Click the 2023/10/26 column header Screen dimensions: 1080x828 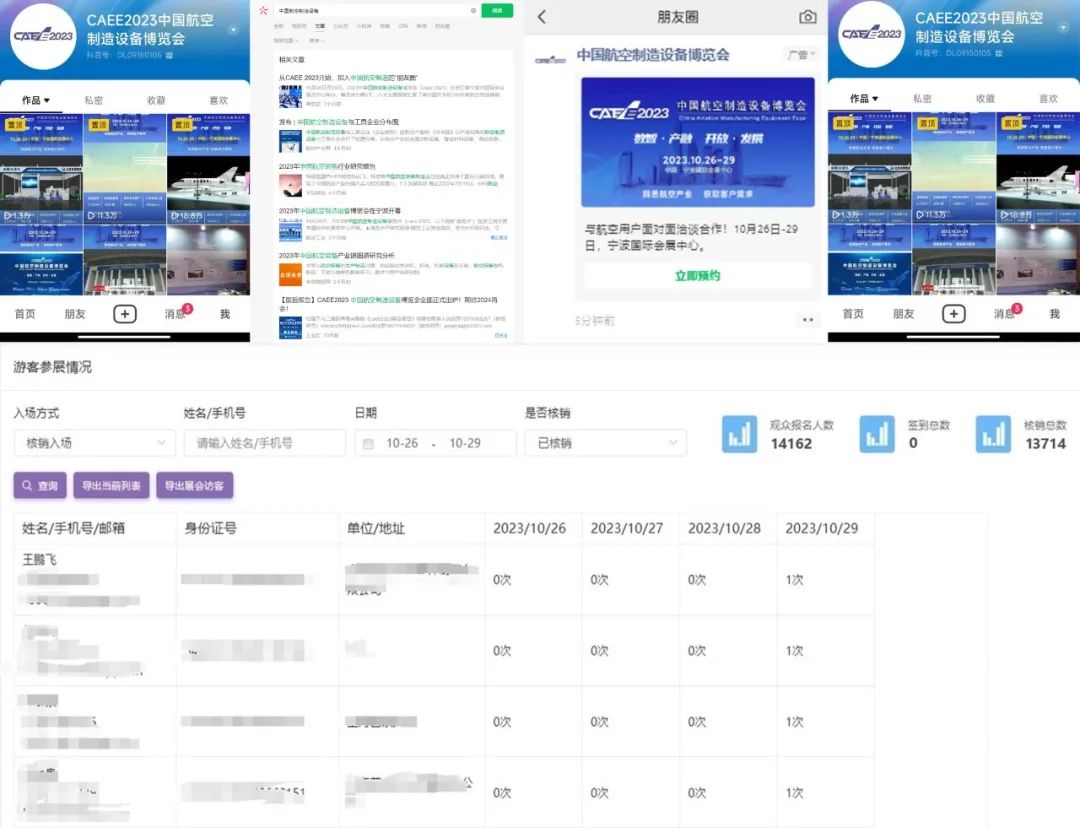pos(530,528)
